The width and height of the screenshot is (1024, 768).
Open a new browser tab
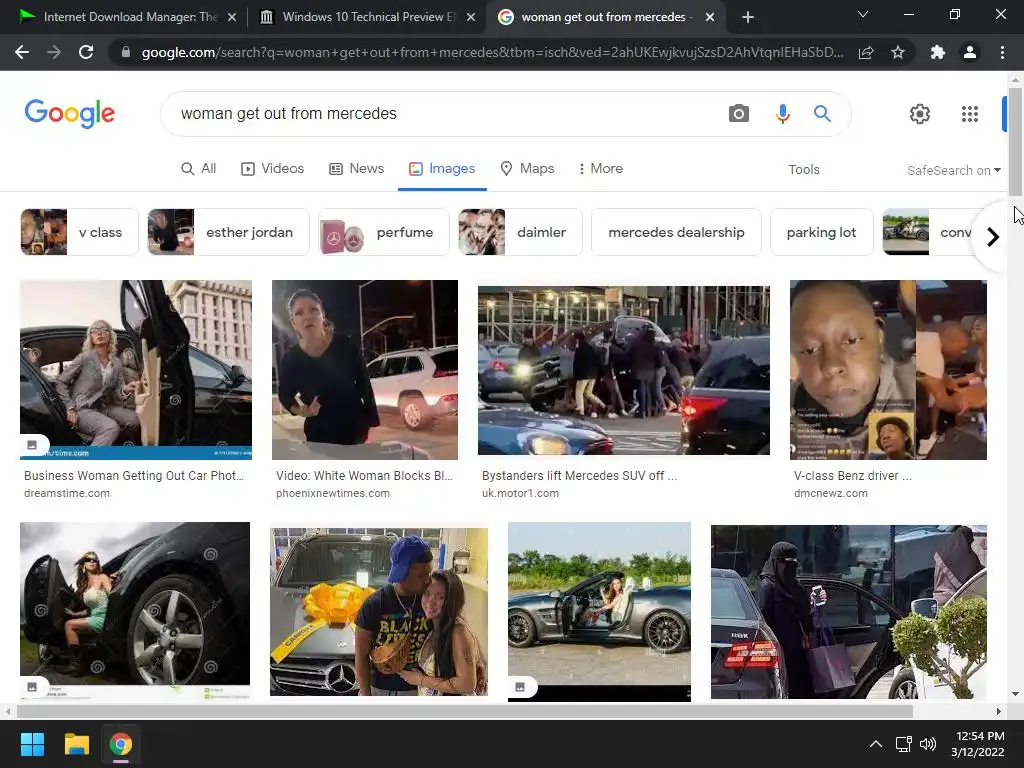click(748, 17)
